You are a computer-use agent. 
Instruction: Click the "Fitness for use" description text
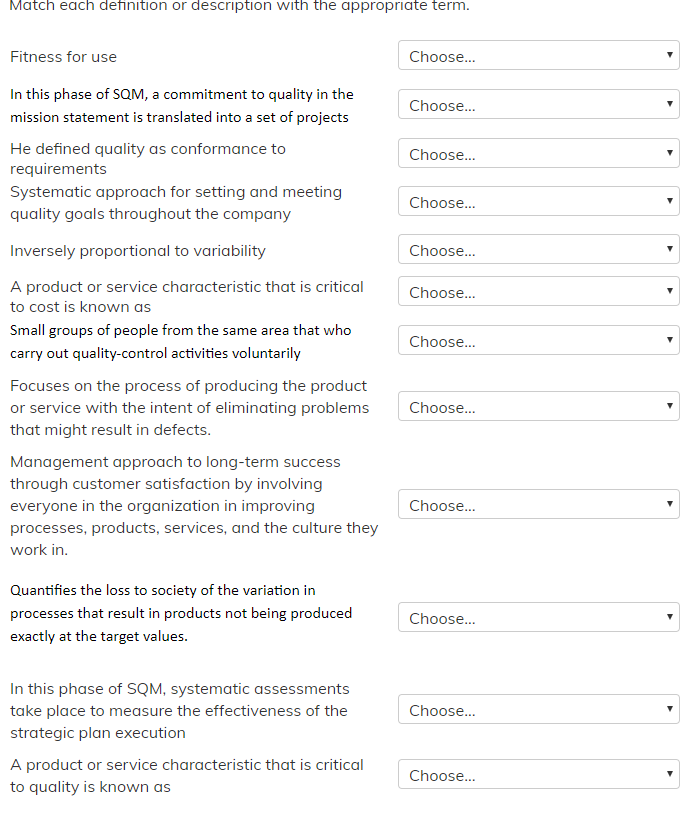point(64,57)
